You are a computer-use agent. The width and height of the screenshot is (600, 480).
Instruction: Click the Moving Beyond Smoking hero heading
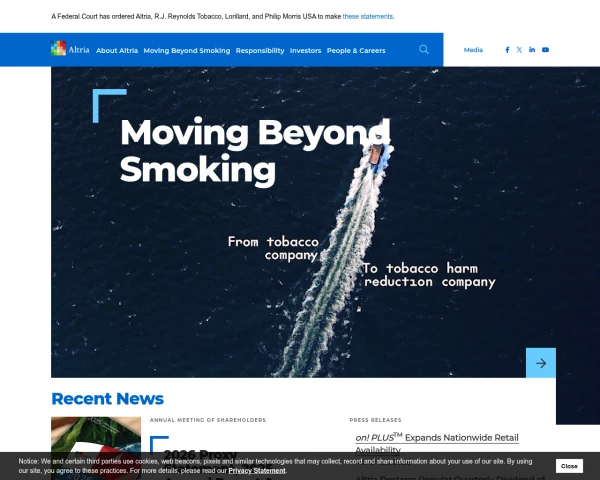point(255,150)
